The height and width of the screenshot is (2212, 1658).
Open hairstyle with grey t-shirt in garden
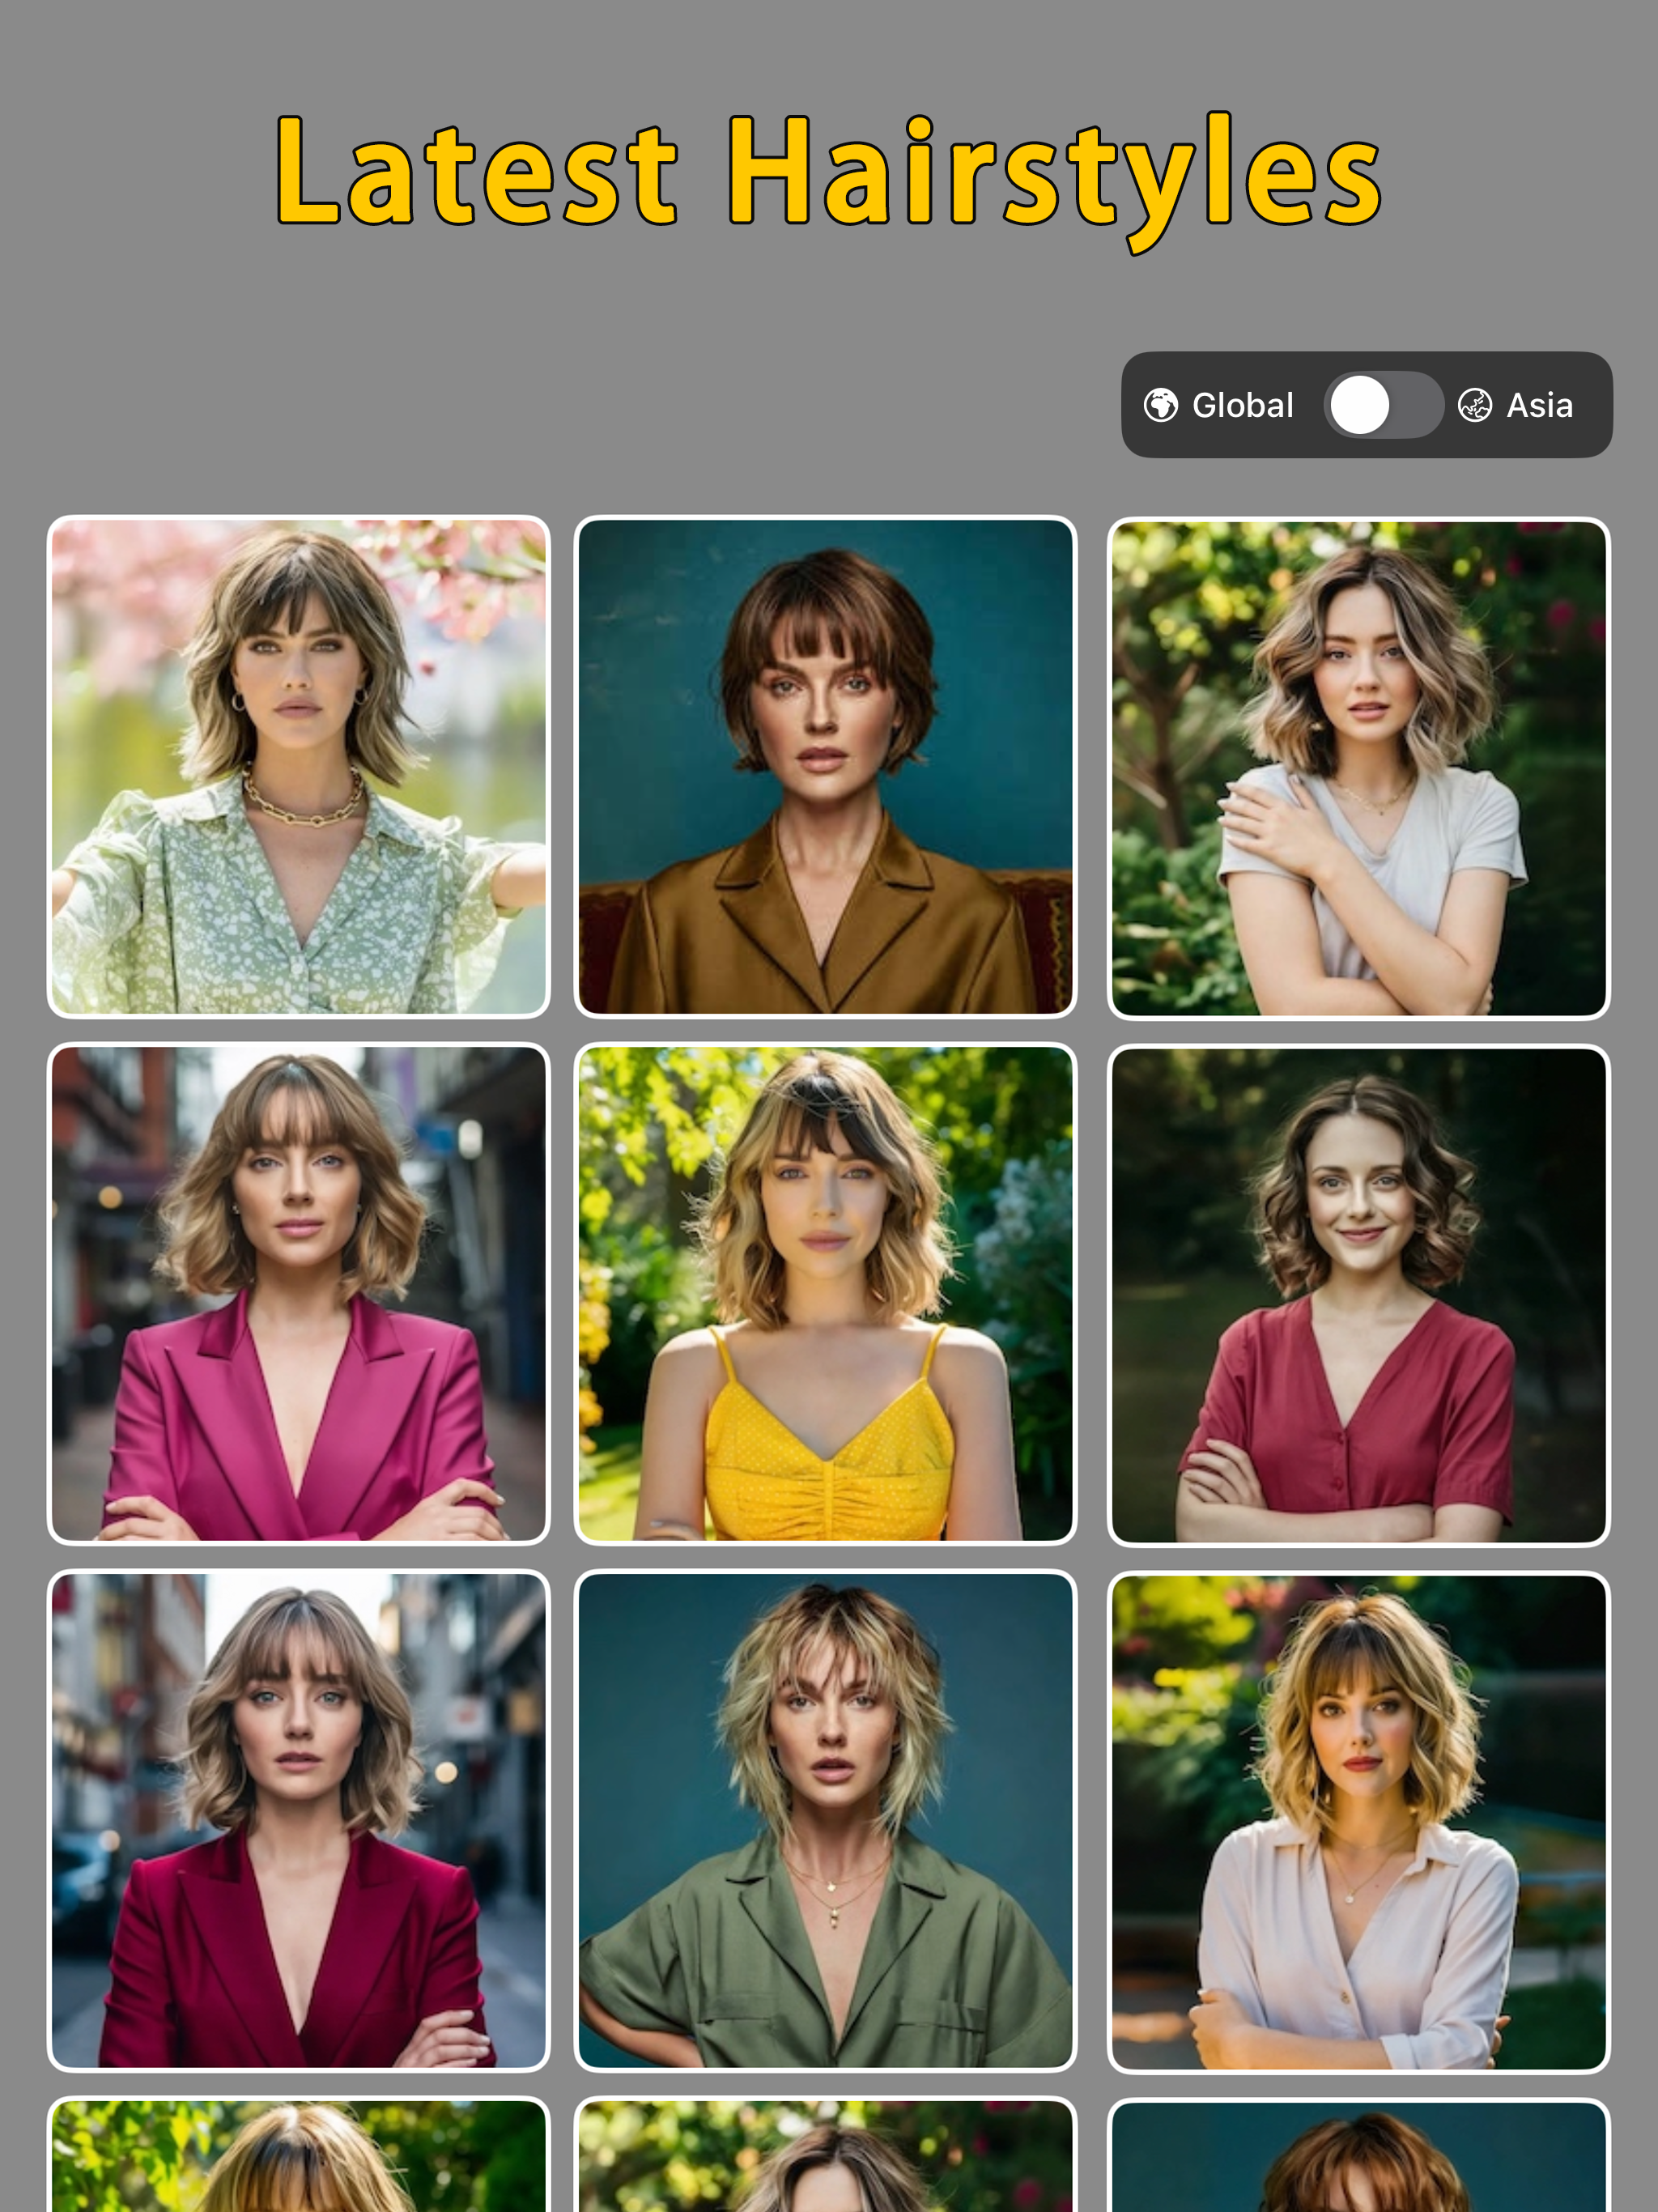click(x=1359, y=768)
